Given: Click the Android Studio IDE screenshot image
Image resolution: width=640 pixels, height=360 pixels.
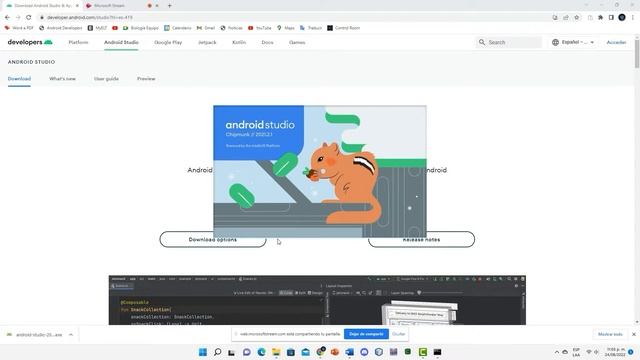Looking at the screenshot, I should (x=317, y=300).
